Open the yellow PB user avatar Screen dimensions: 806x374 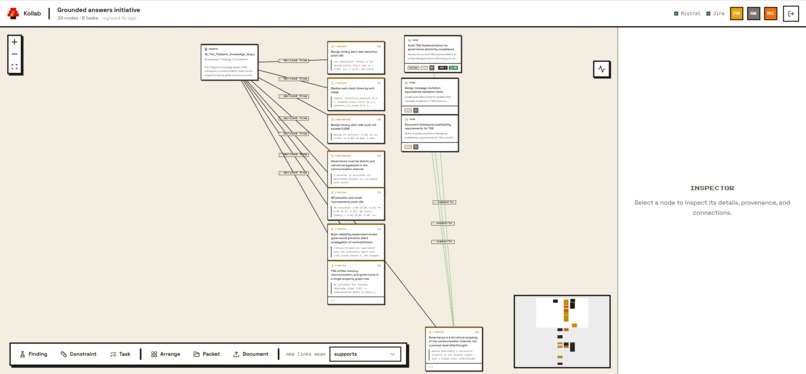click(x=737, y=13)
